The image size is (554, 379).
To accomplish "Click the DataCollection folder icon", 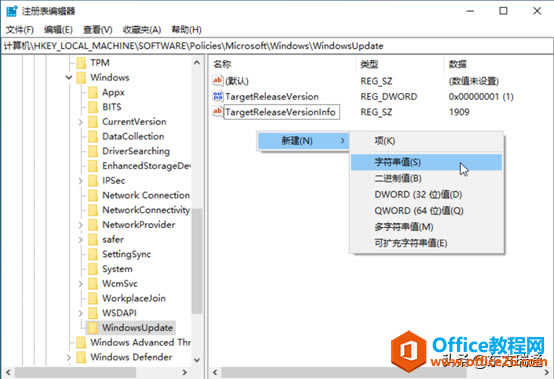I will (93, 137).
